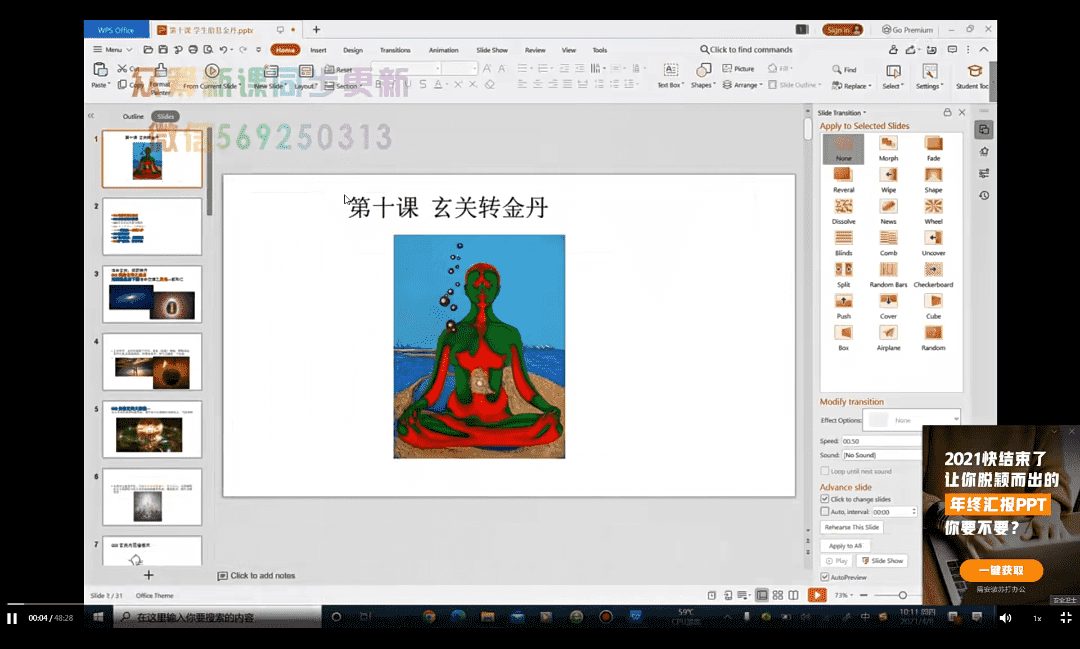Expand the Shapes dropdown in ribbon
1080x649 pixels.
[703, 85]
